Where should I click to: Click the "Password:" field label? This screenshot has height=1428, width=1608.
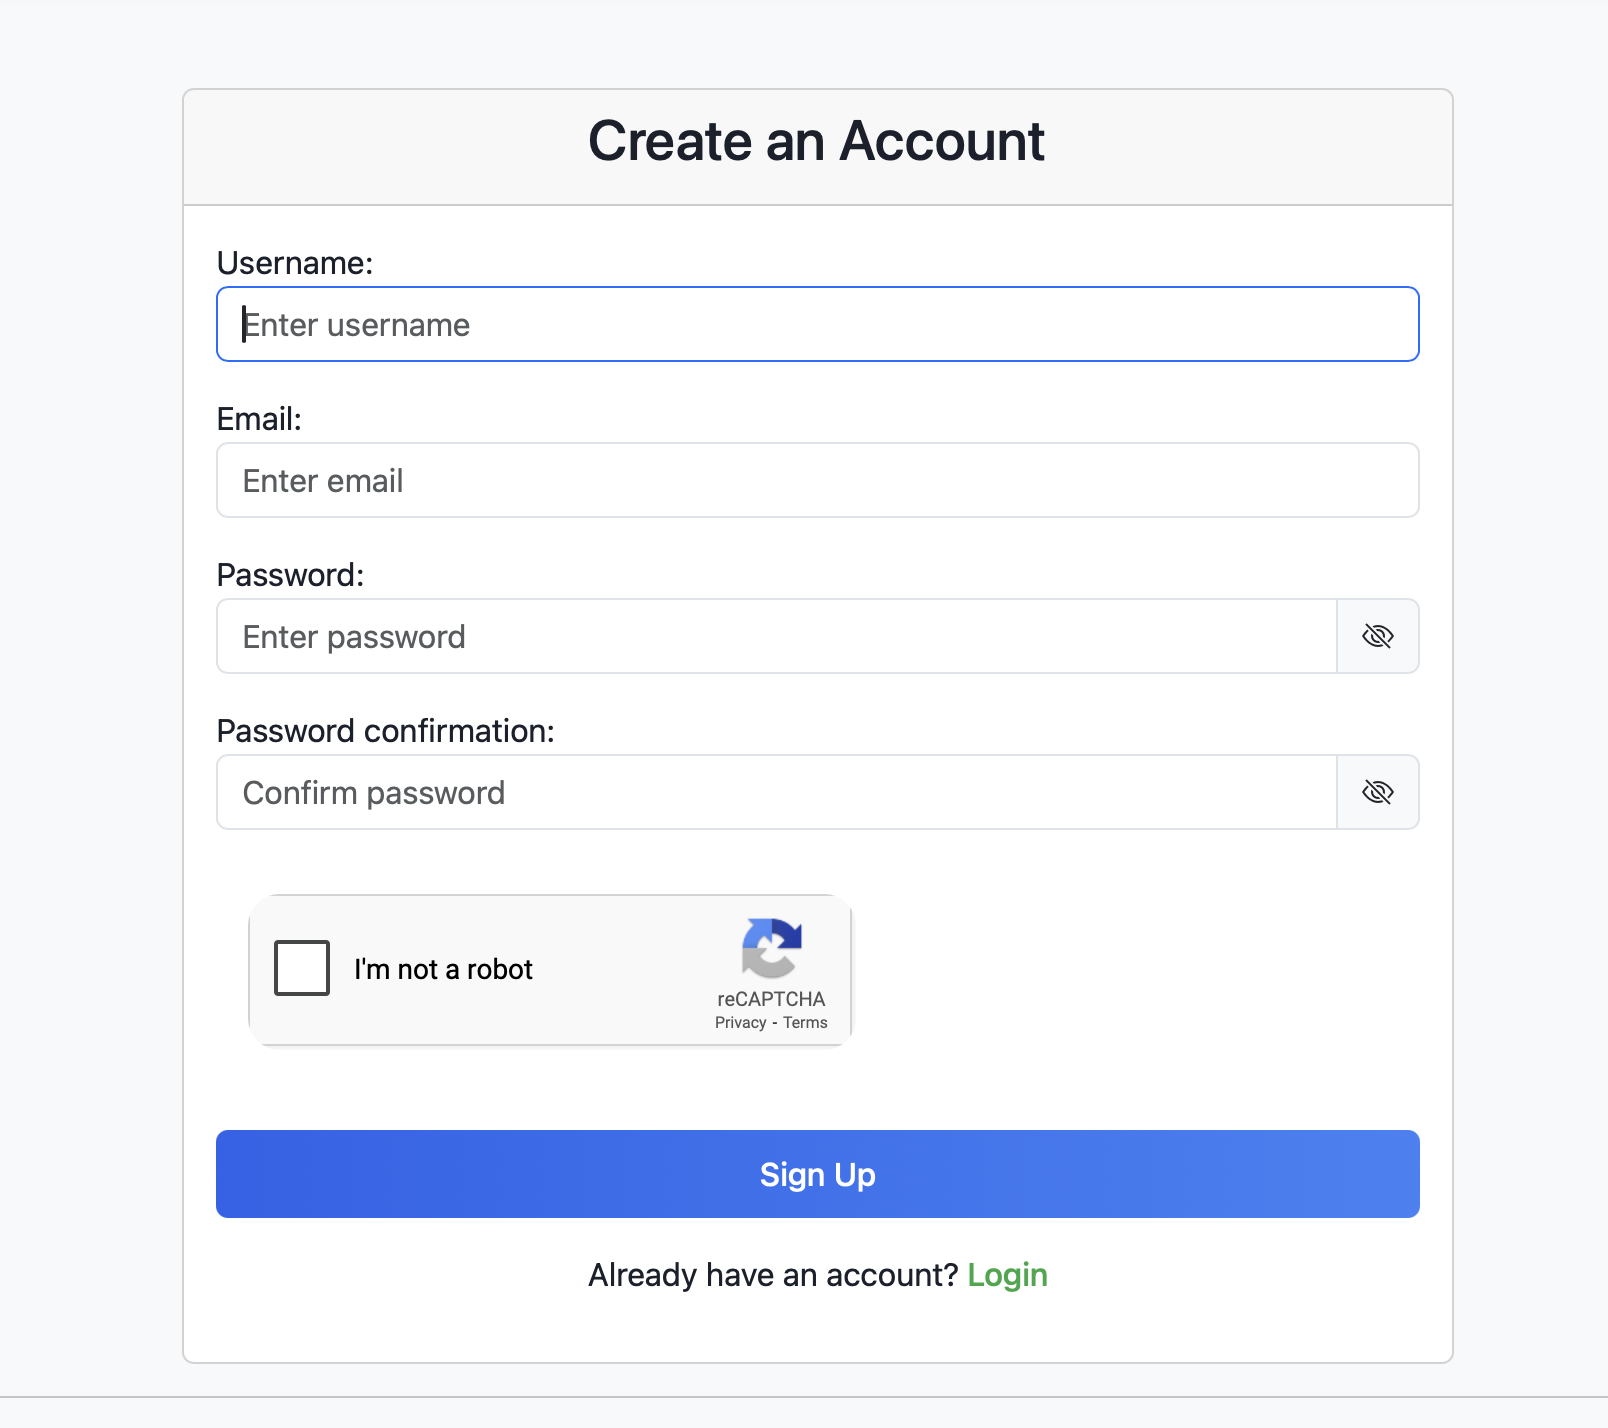(290, 575)
